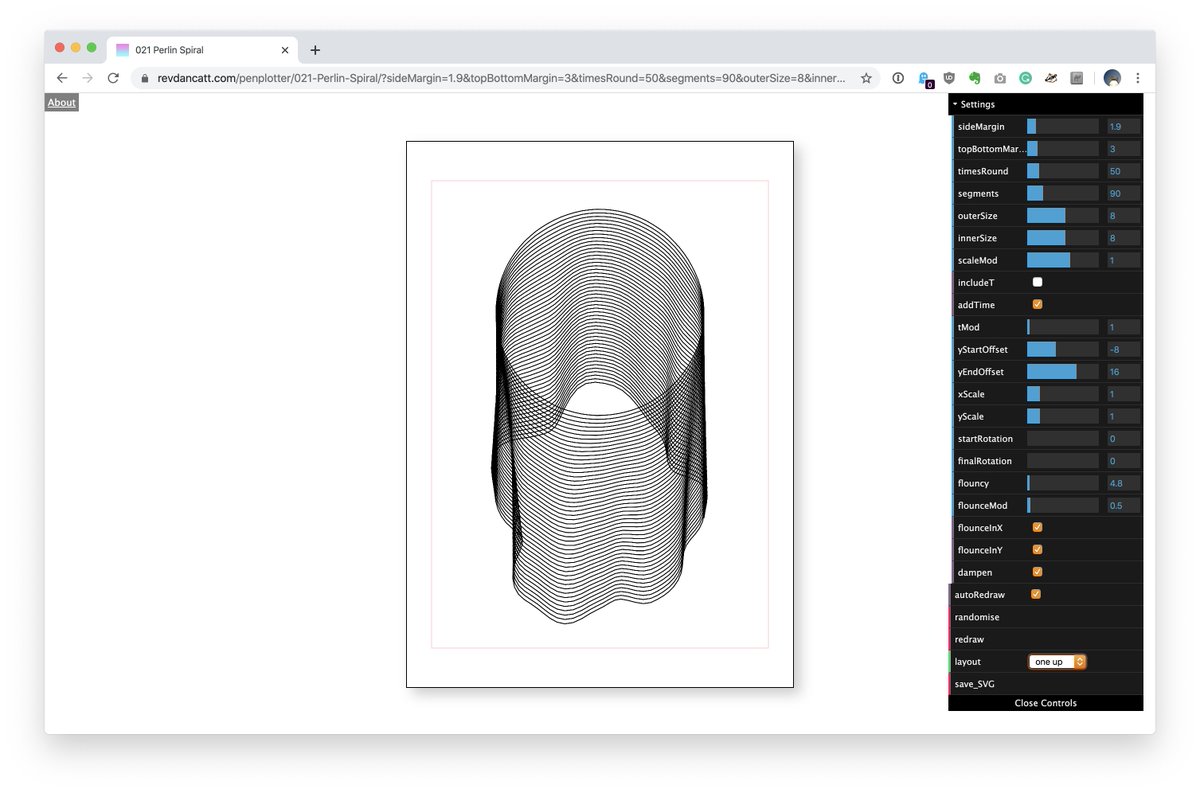This screenshot has width=1200, height=793.
Task: Open the 1Password extension icon
Action: click(x=898, y=78)
